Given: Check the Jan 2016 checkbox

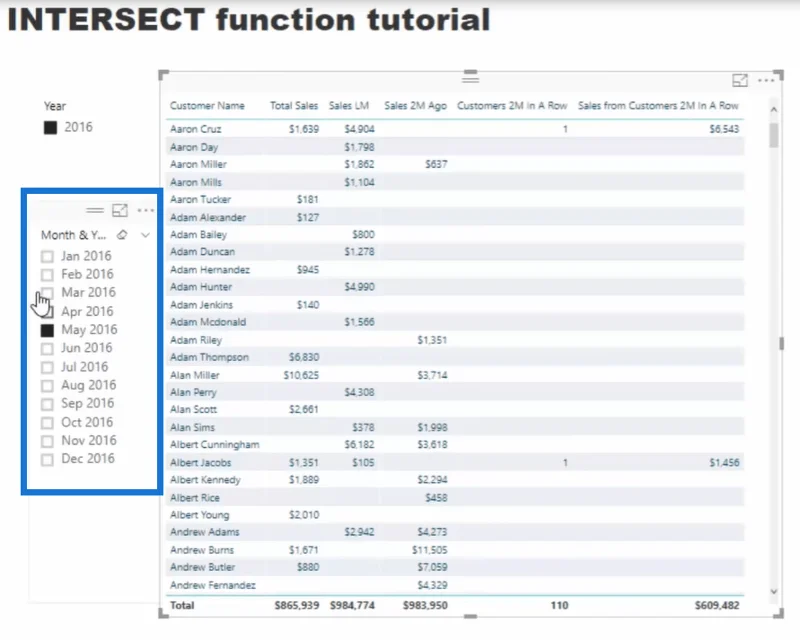Looking at the screenshot, I should [x=47, y=256].
